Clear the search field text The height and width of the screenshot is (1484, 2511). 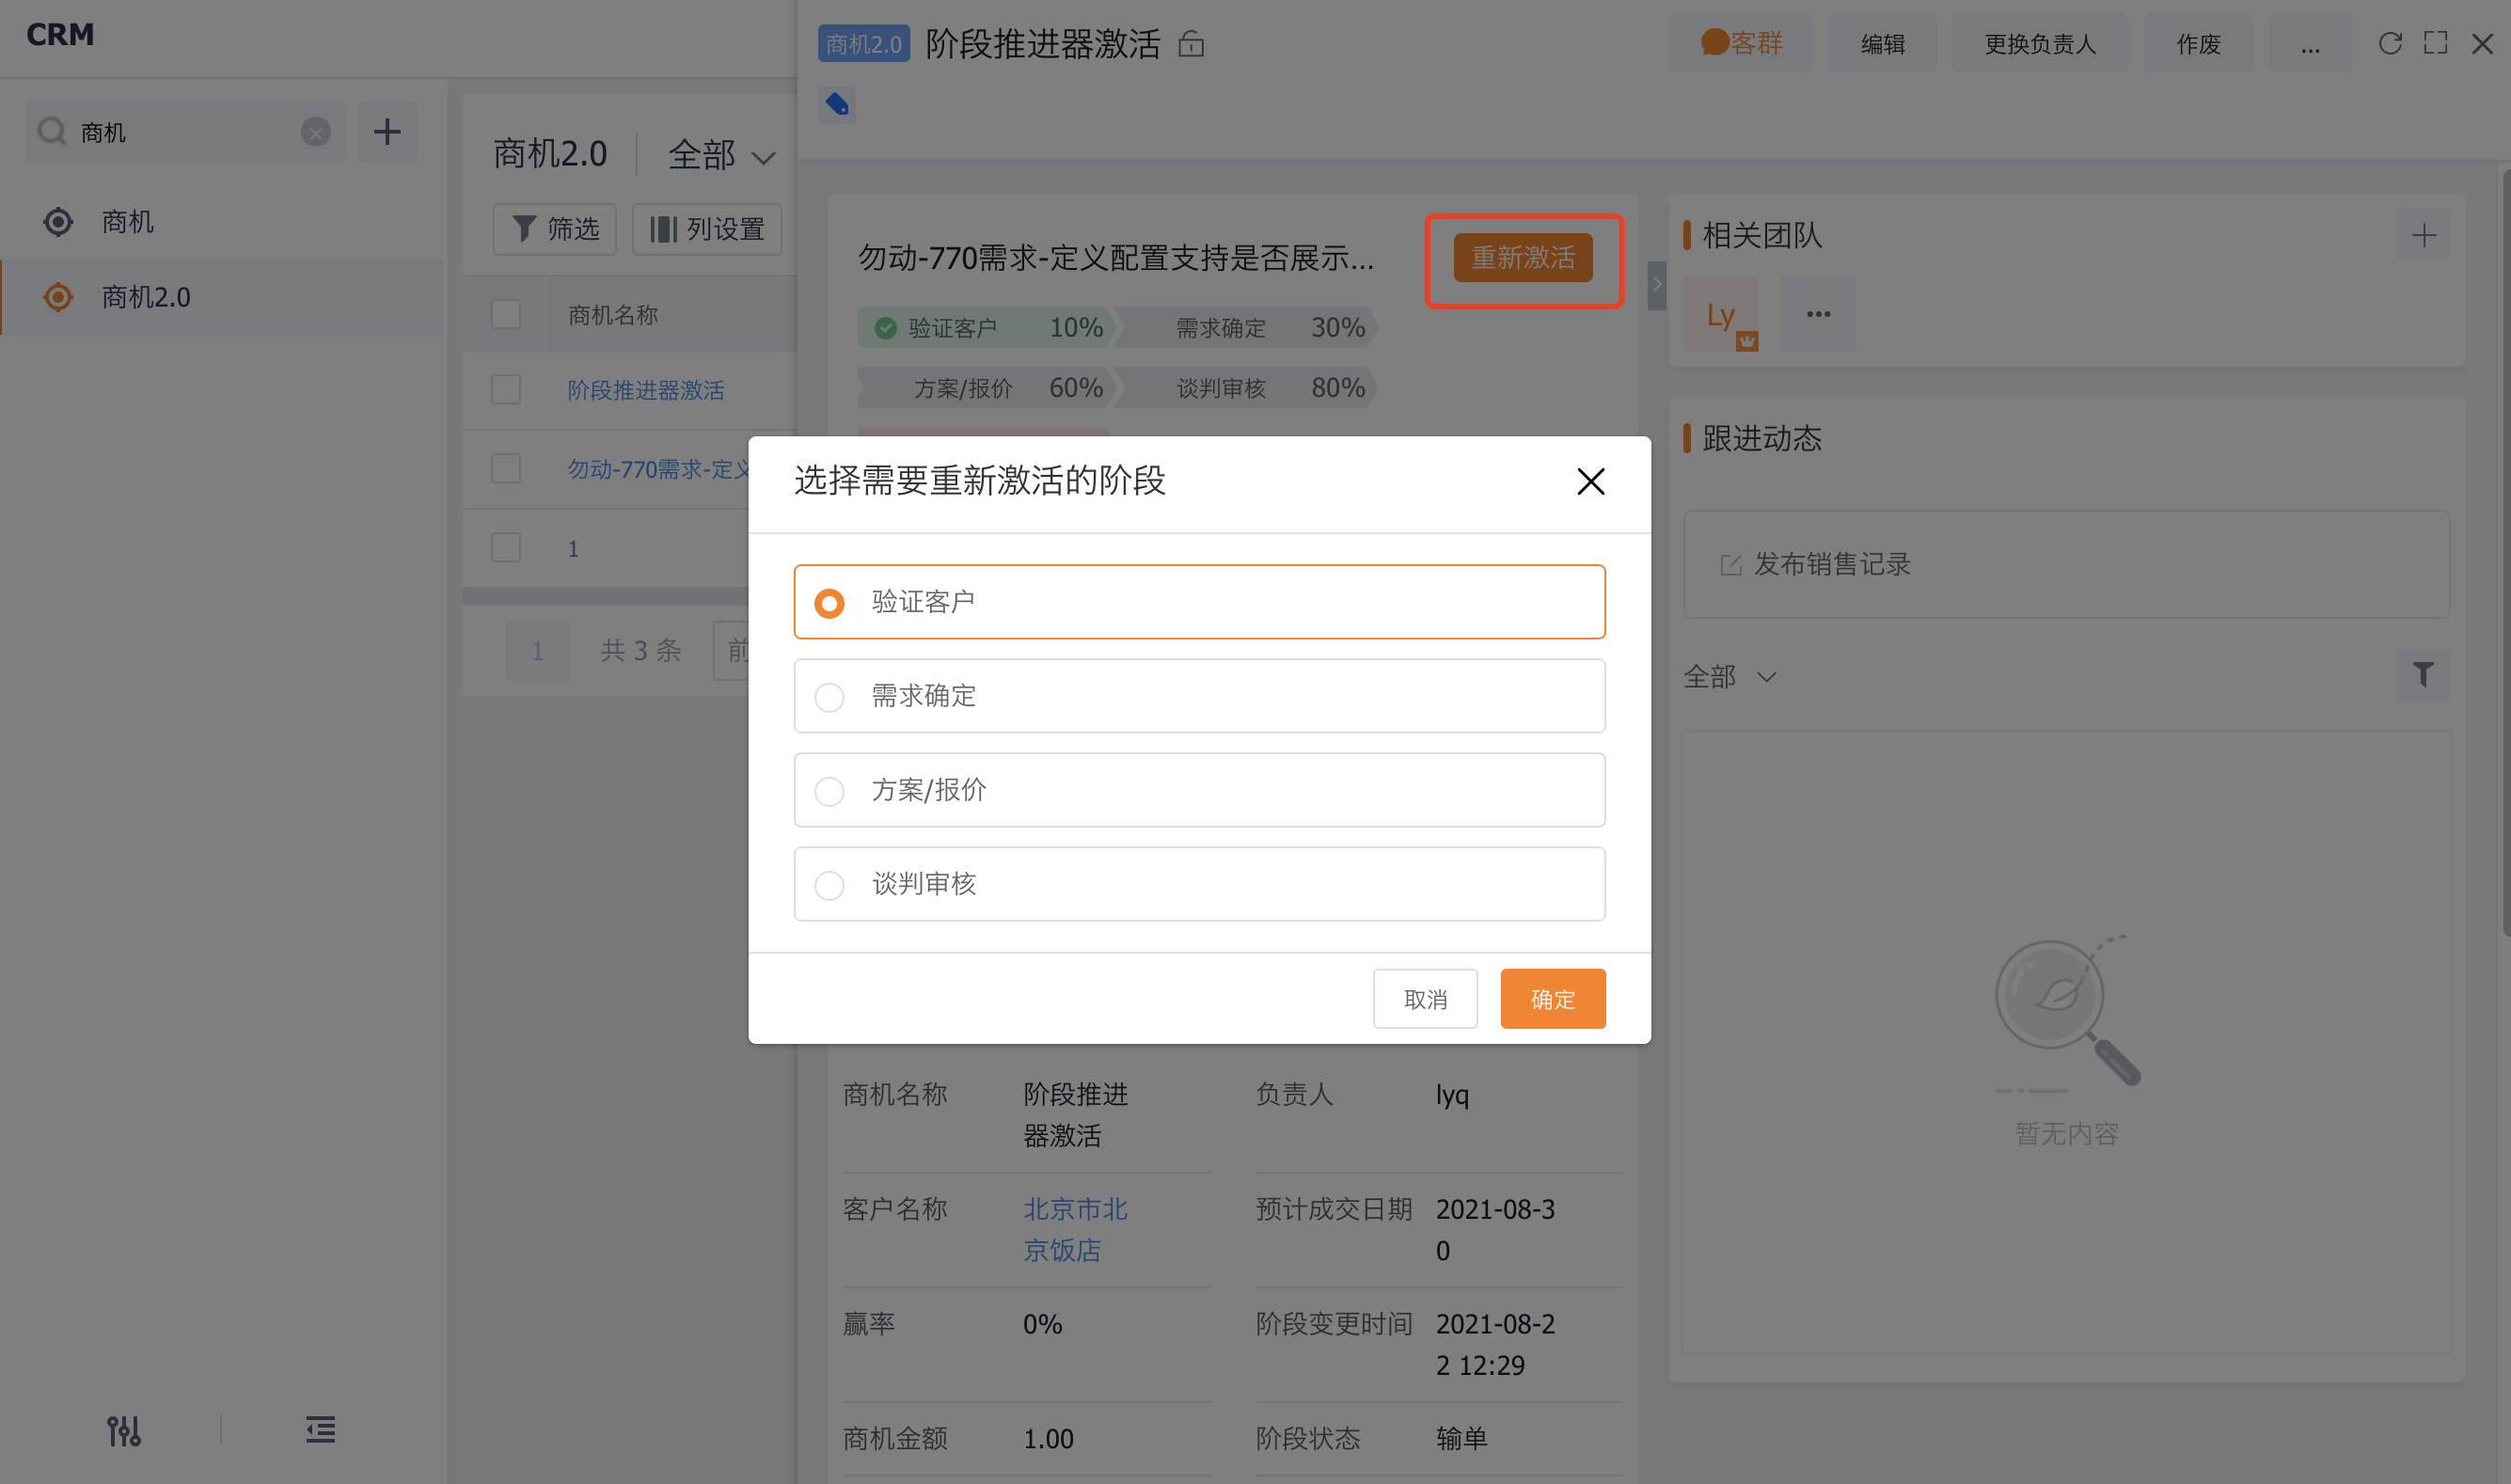point(316,132)
